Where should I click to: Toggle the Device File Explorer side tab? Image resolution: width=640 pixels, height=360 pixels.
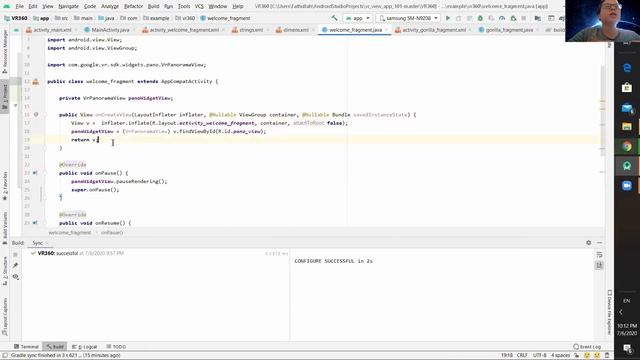point(609,312)
